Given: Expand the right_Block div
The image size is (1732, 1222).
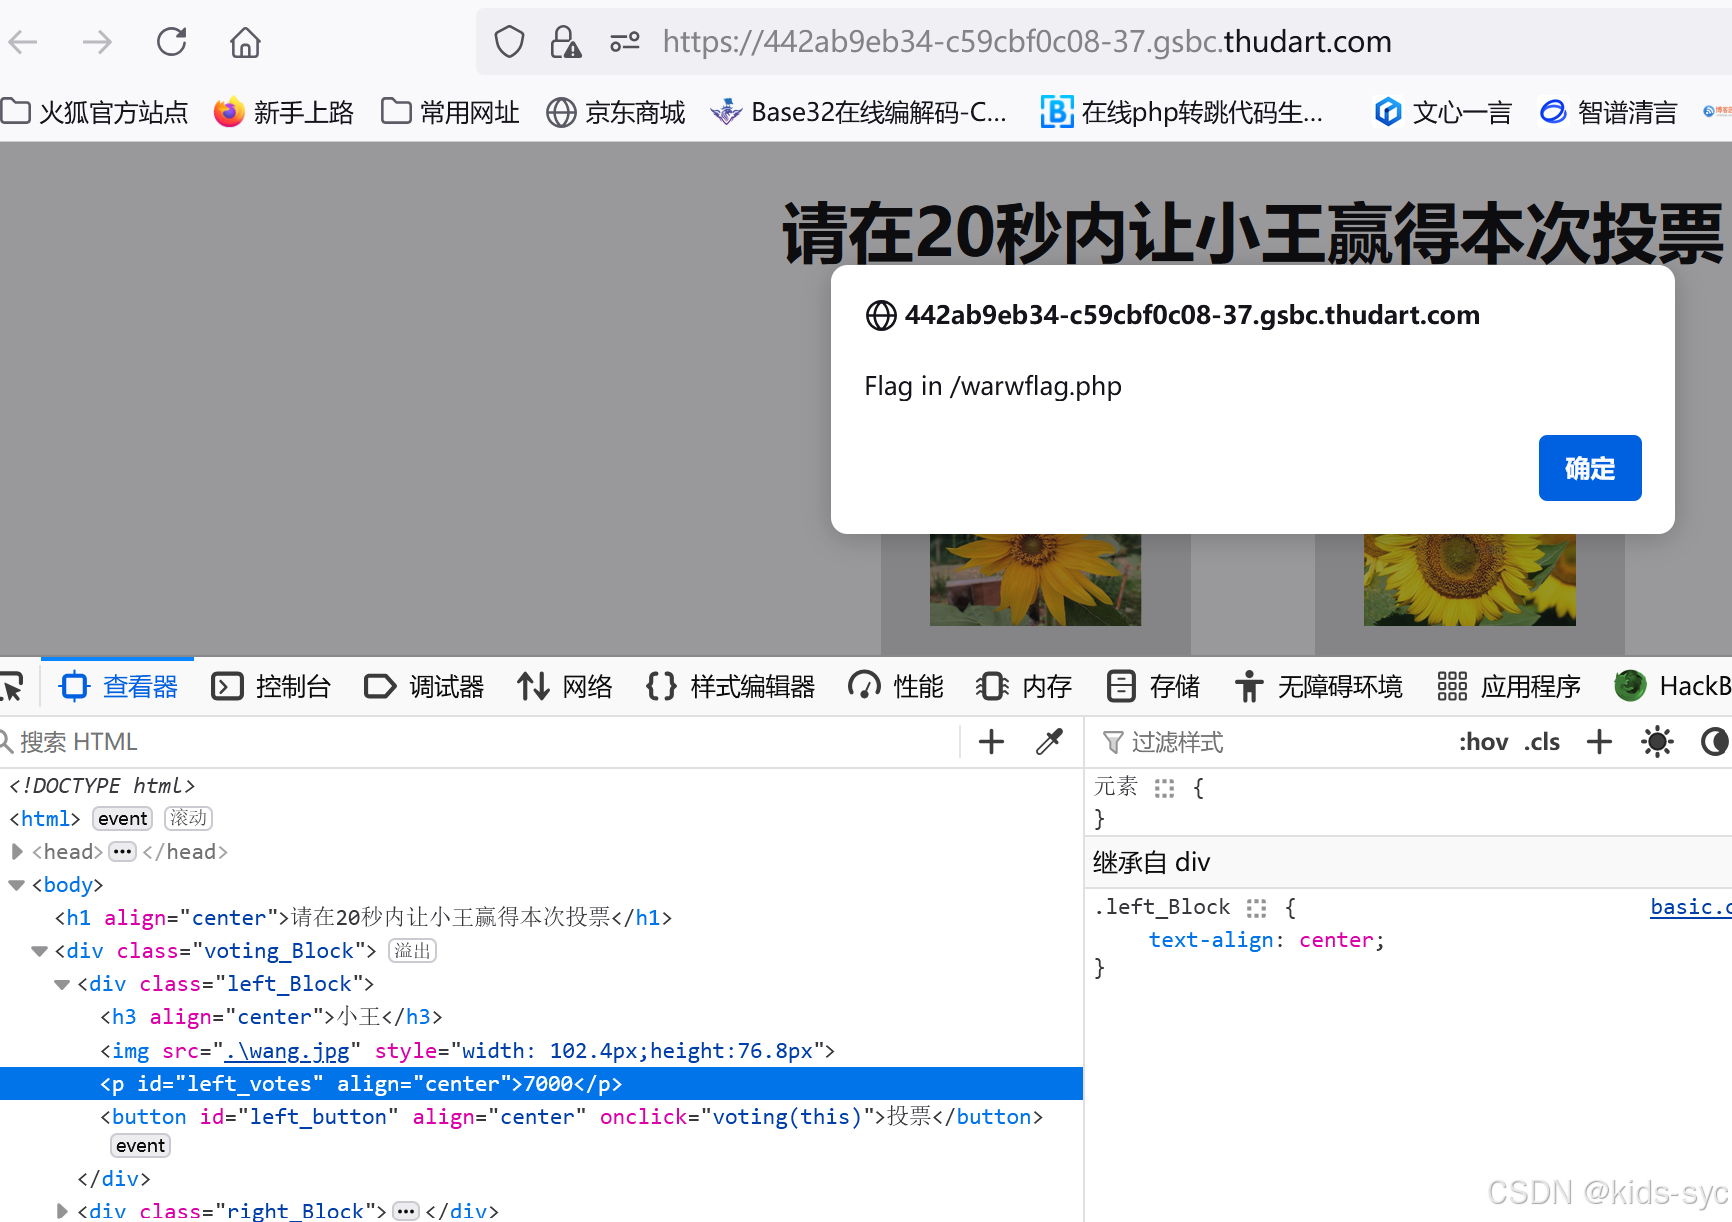Looking at the screenshot, I should pyautogui.click(x=62, y=1210).
